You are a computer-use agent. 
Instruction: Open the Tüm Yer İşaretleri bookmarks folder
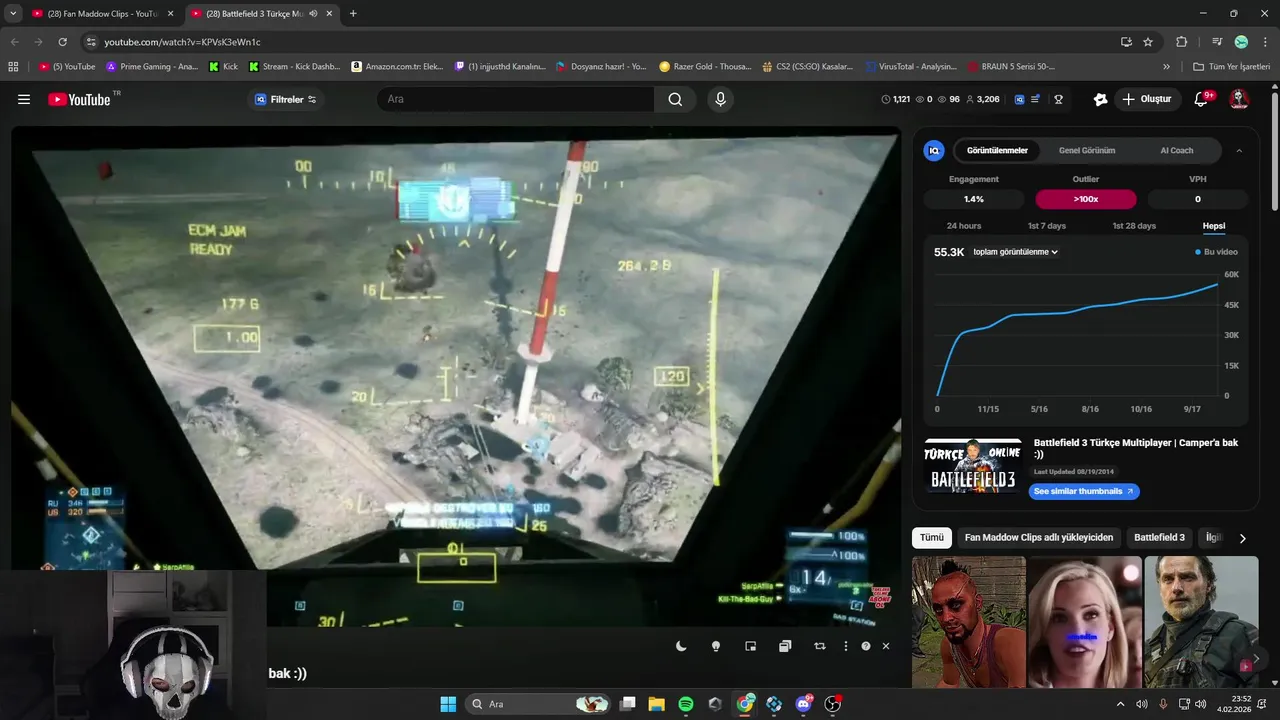[x=1231, y=67]
